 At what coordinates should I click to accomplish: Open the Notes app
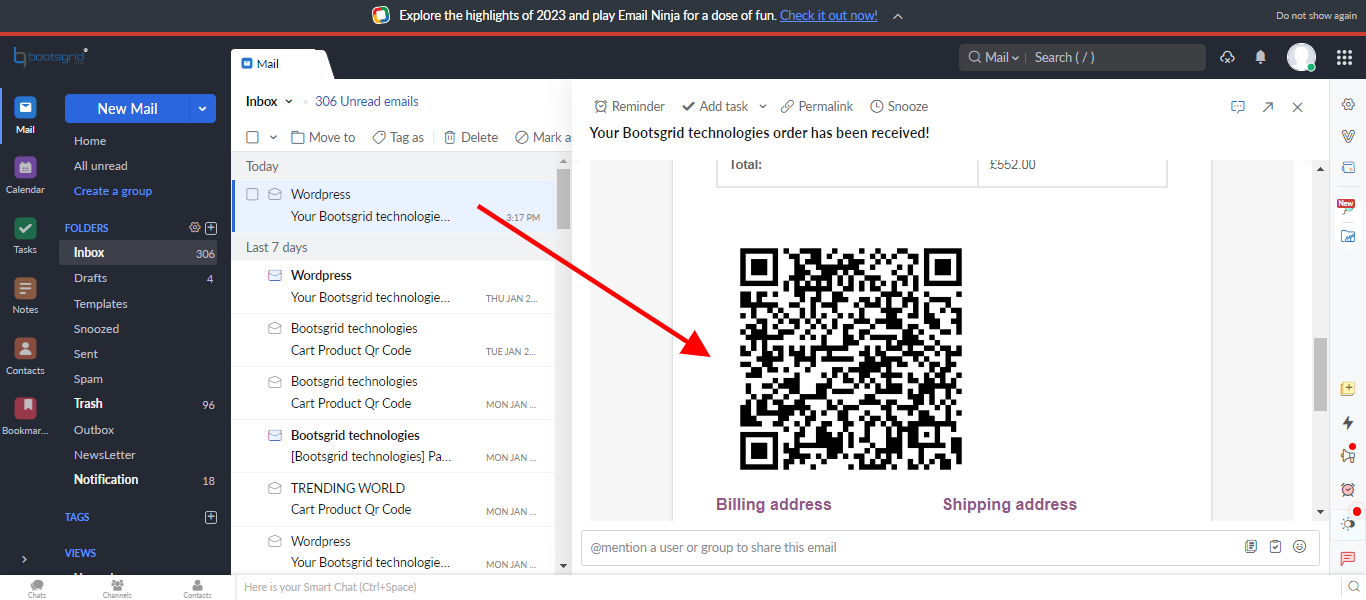[x=25, y=296]
